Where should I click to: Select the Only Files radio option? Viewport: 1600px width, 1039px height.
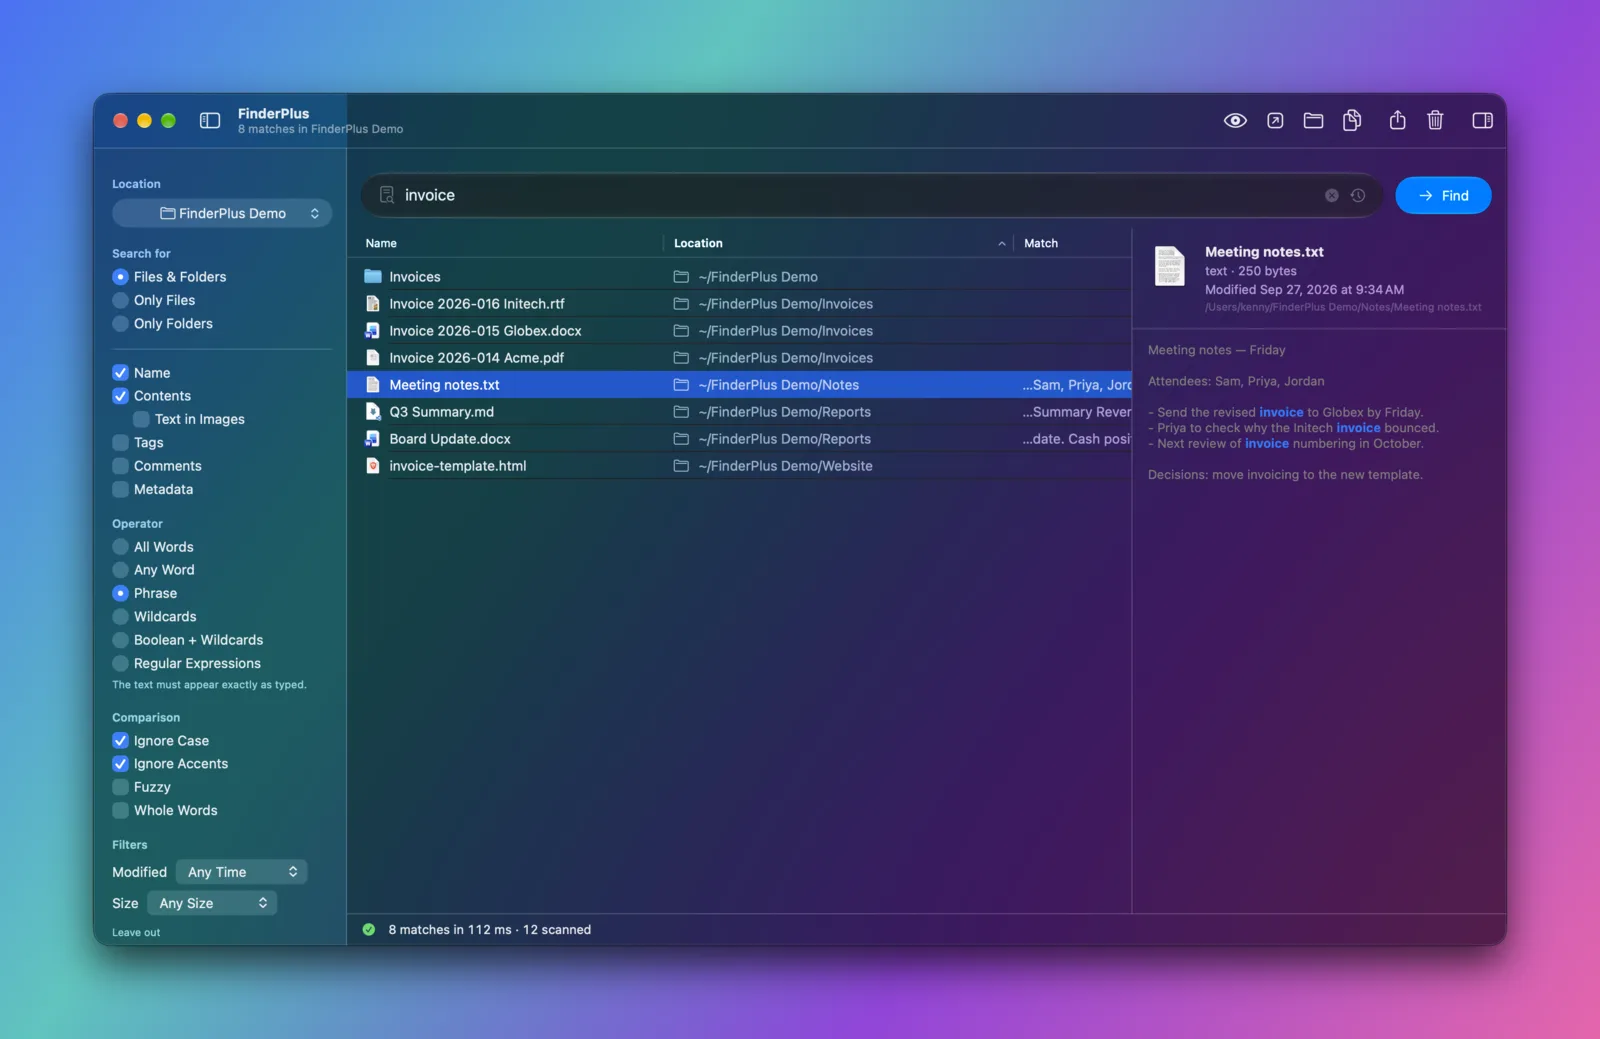pos(121,300)
